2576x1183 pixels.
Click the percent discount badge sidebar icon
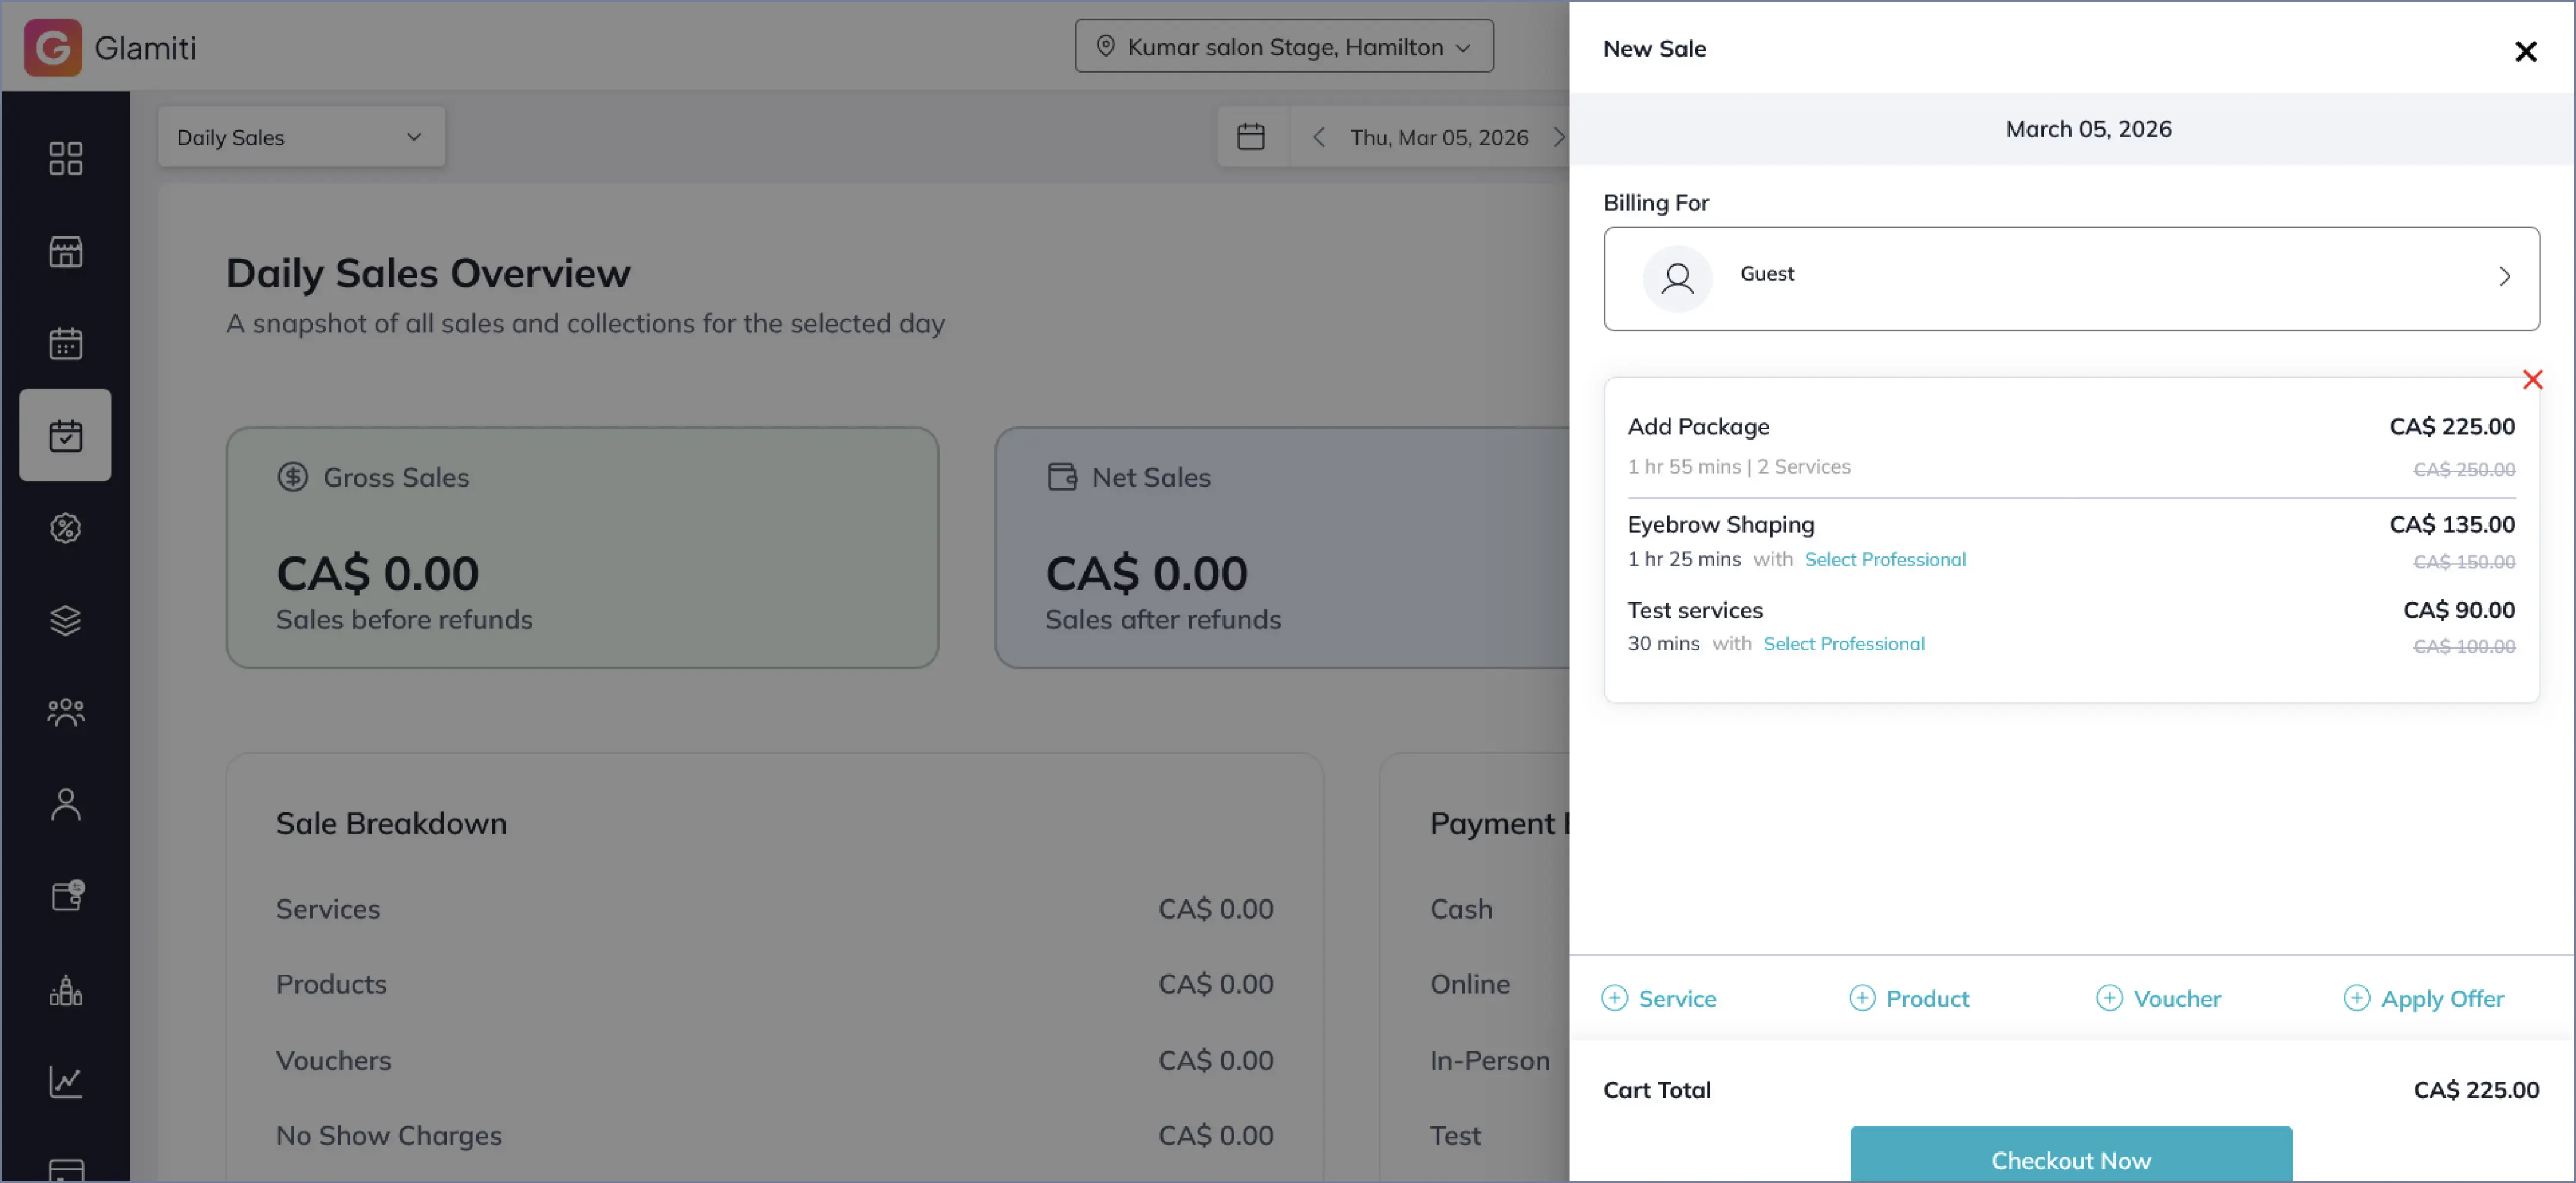coord(65,528)
